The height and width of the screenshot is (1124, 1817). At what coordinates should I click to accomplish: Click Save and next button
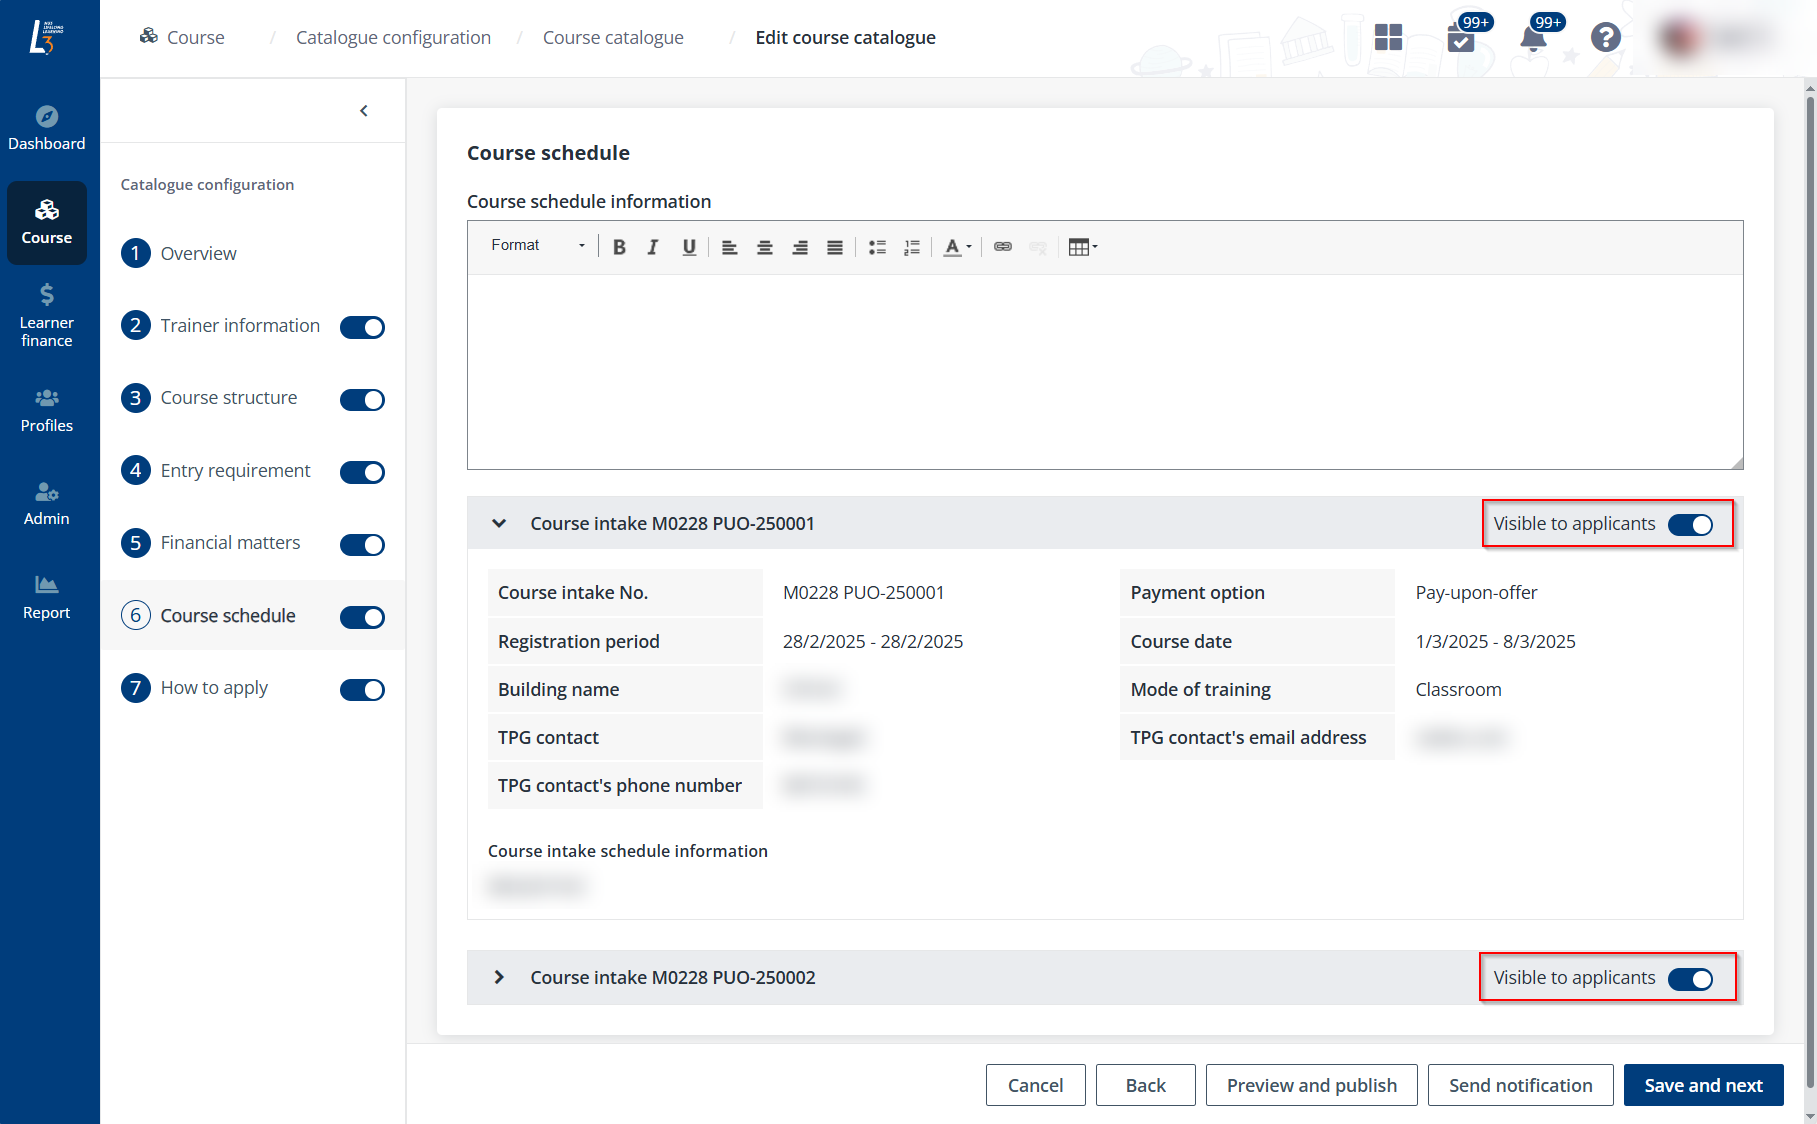pyautogui.click(x=1703, y=1085)
